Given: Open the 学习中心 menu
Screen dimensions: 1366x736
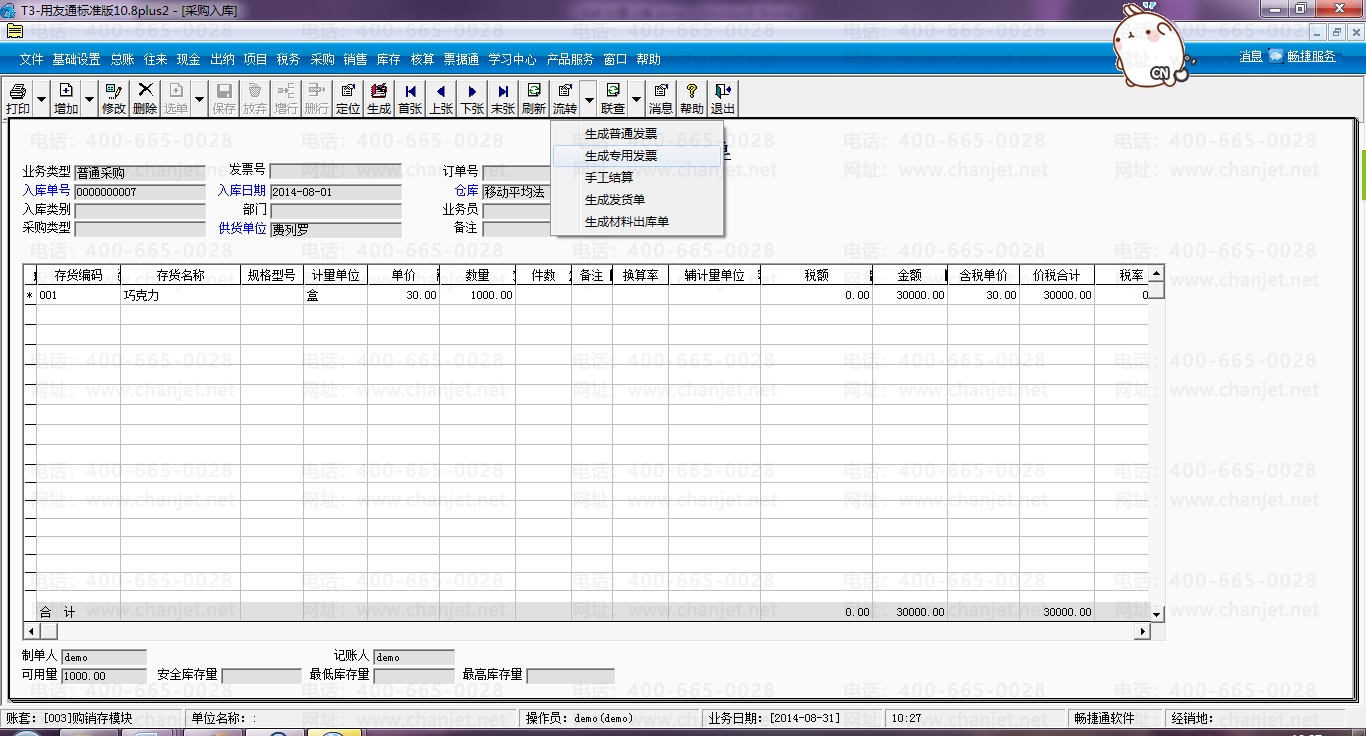Looking at the screenshot, I should pos(512,60).
